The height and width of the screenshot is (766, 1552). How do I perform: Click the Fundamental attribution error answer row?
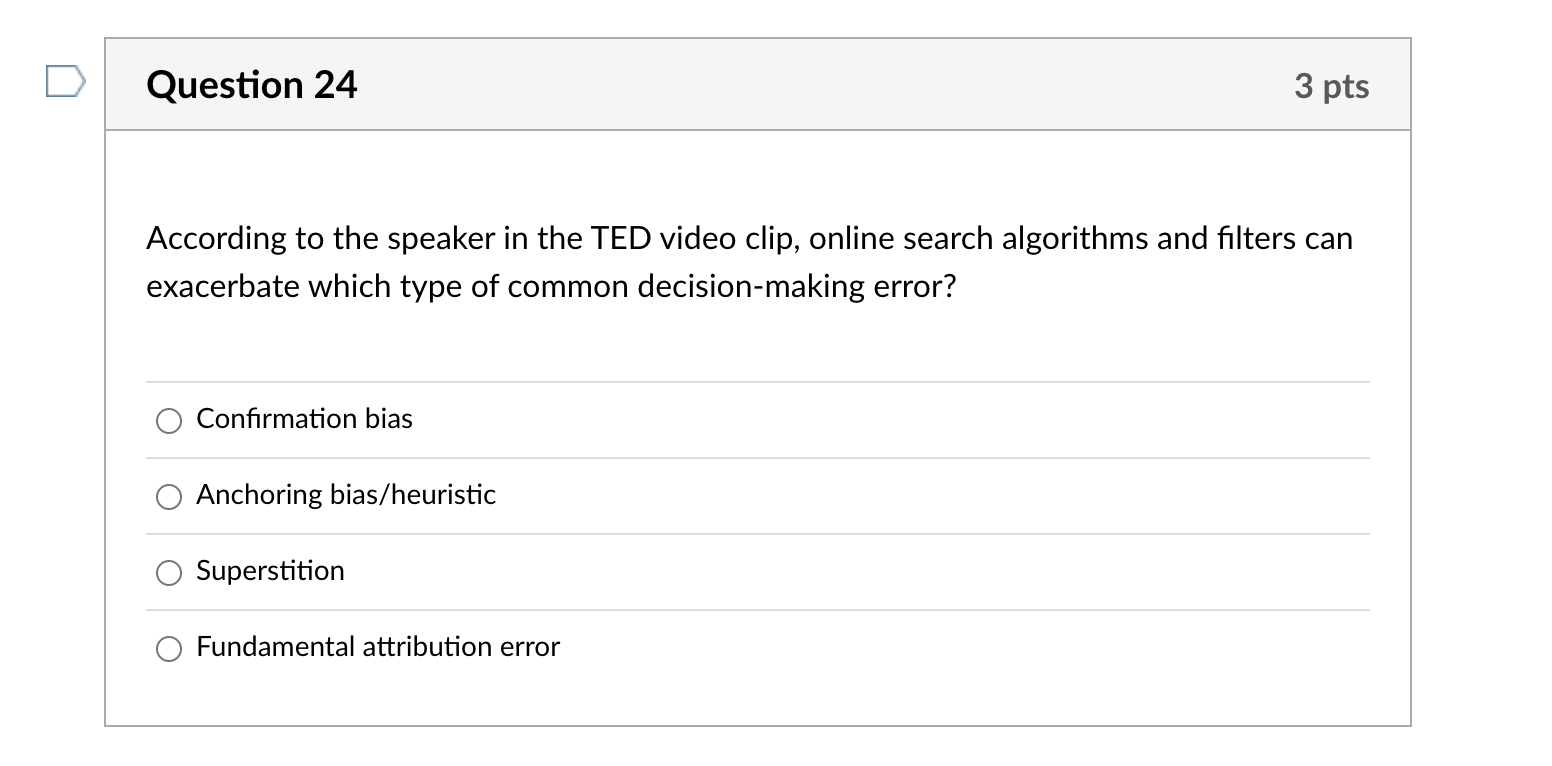[x=700, y=648]
